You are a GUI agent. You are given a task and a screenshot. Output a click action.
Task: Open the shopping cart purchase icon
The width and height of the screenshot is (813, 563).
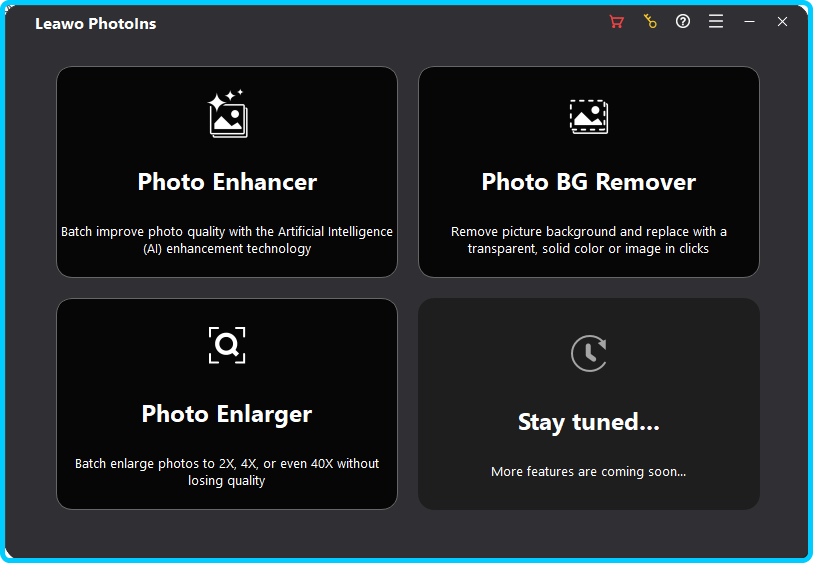[x=616, y=22]
